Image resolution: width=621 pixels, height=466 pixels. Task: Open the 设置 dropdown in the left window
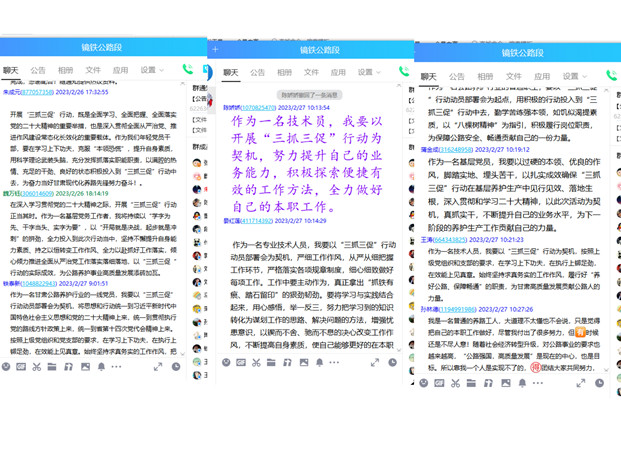(x=152, y=71)
